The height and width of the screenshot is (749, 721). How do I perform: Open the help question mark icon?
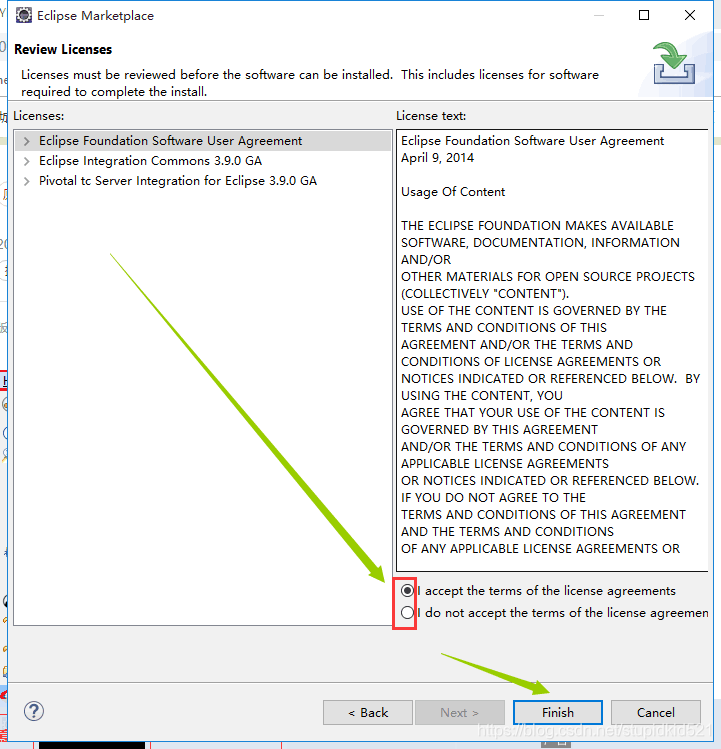(x=34, y=711)
